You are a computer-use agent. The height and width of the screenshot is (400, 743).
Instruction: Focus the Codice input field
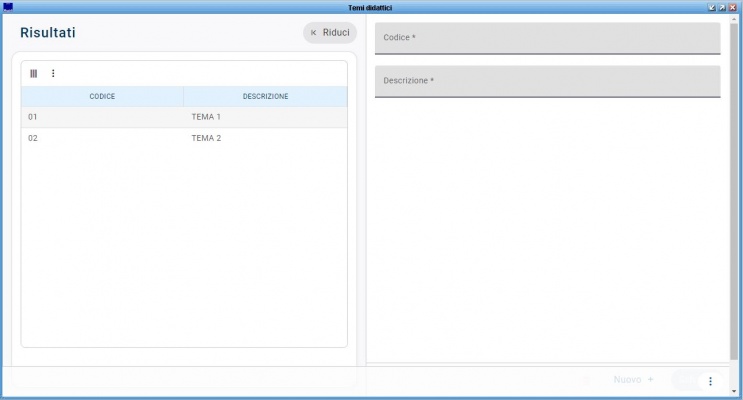pos(547,38)
